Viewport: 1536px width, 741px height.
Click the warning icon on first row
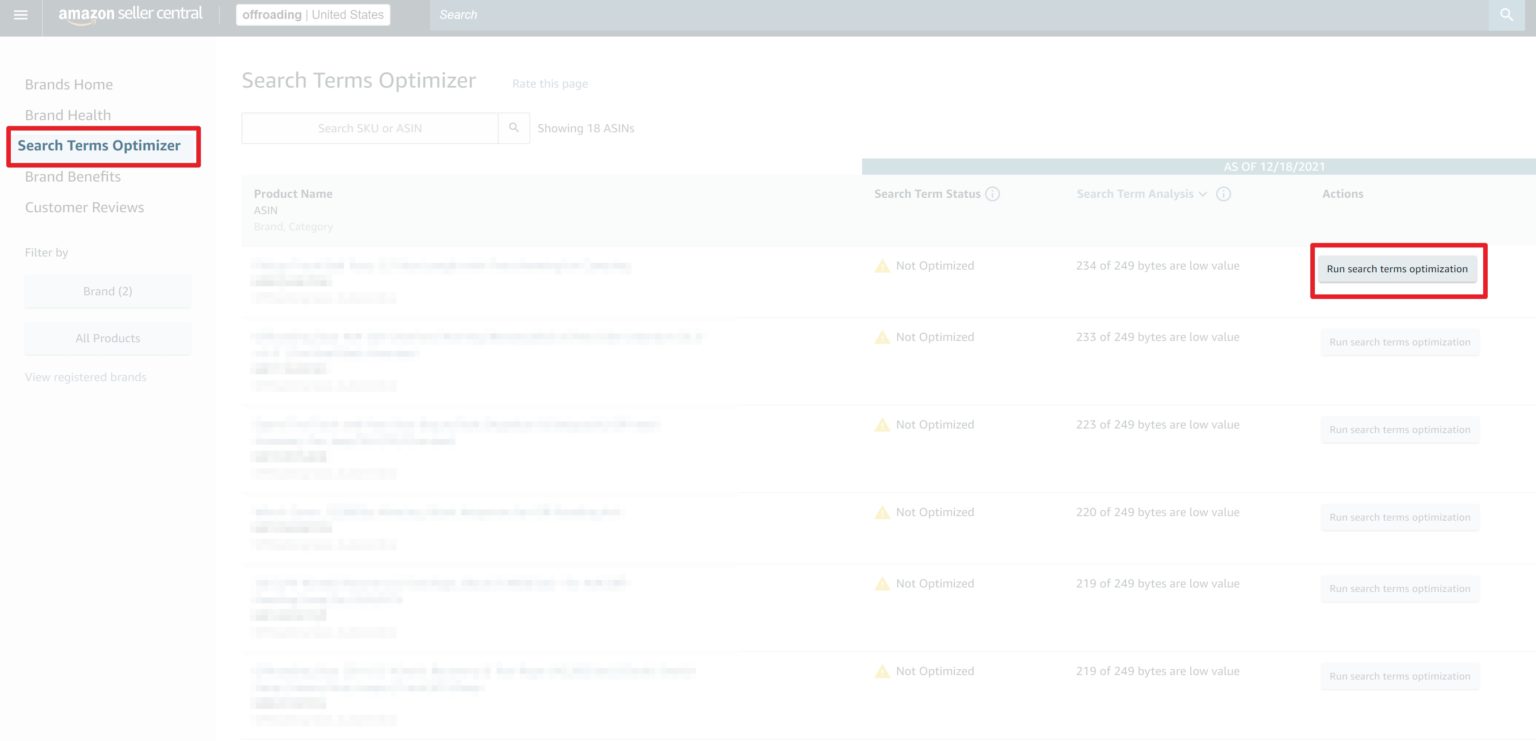tap(882, 266)
